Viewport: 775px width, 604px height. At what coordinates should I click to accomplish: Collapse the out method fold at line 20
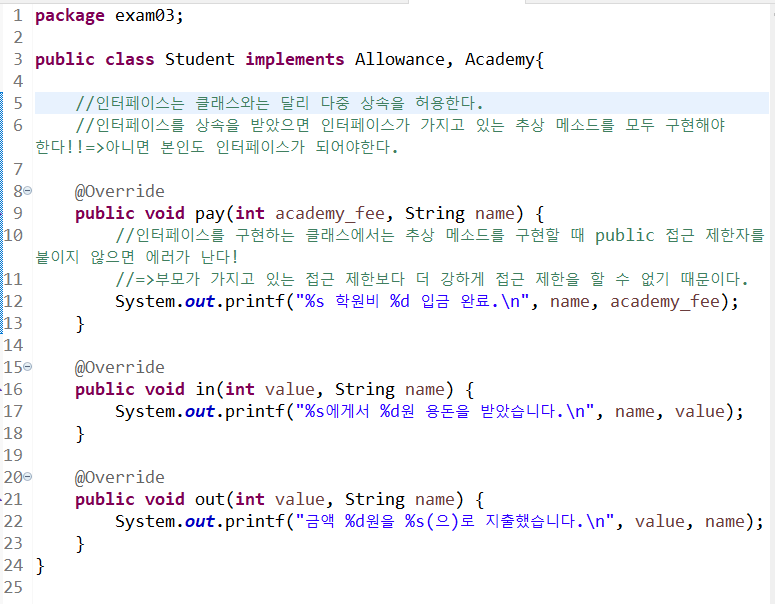pos(28,477)
